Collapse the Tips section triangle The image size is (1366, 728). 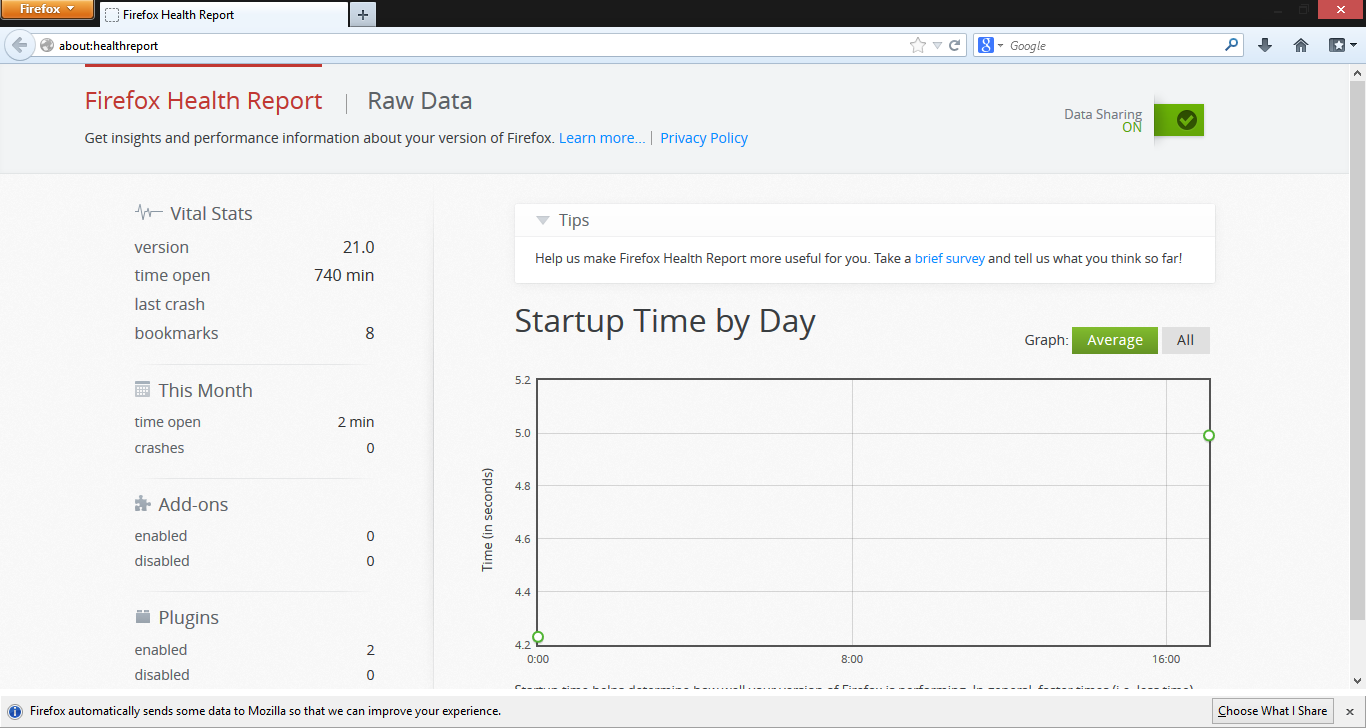point(543,220)
